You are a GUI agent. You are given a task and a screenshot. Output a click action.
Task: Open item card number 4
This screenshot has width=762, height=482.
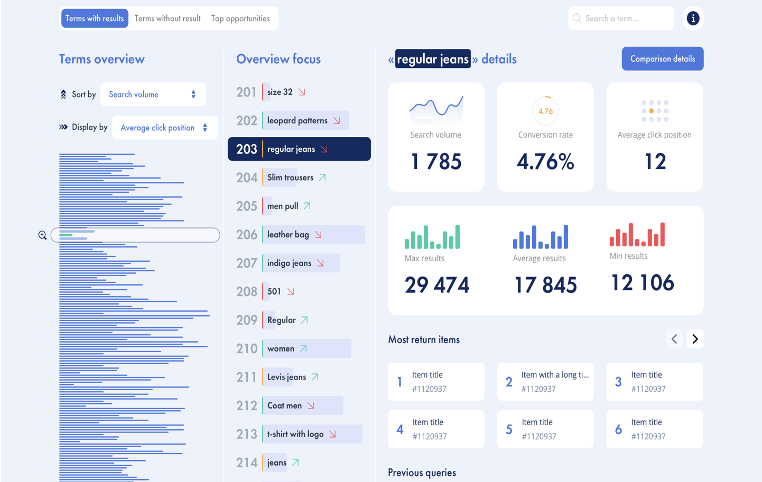(x=436, y=429)
